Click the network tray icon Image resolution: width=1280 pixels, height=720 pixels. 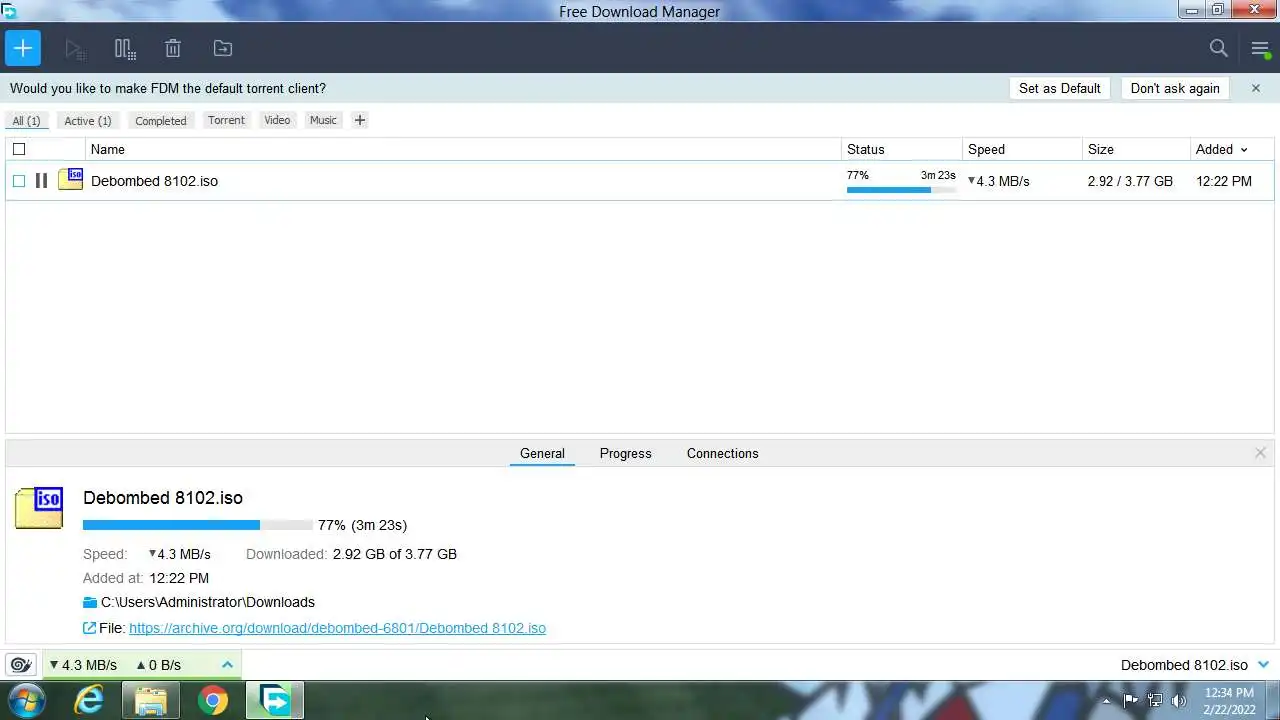(x=1155, y=700)
